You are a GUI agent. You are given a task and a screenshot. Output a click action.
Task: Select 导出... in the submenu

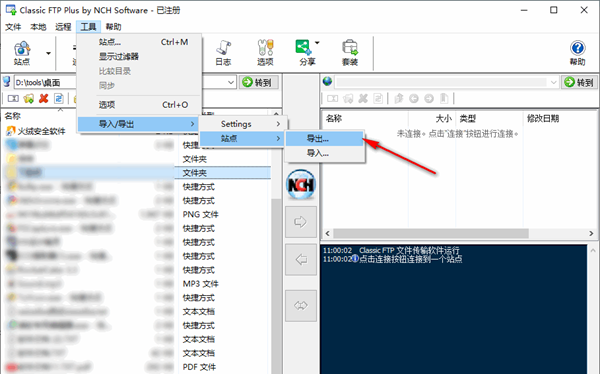click(x=324, y=139)
